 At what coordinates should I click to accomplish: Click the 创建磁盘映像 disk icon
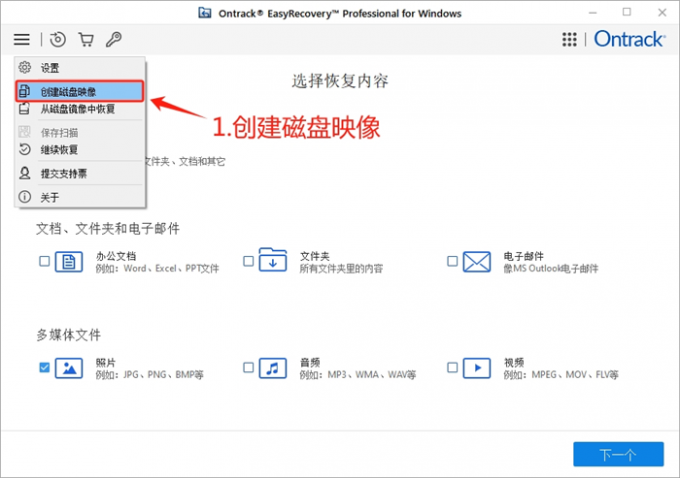pyautogui.click(x=25, y=92)
